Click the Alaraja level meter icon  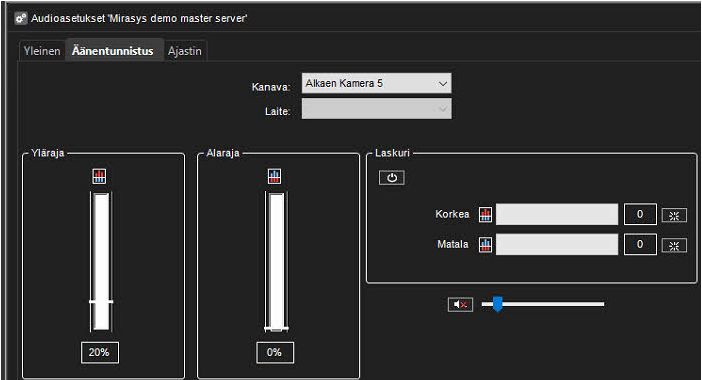pos(274,176)
